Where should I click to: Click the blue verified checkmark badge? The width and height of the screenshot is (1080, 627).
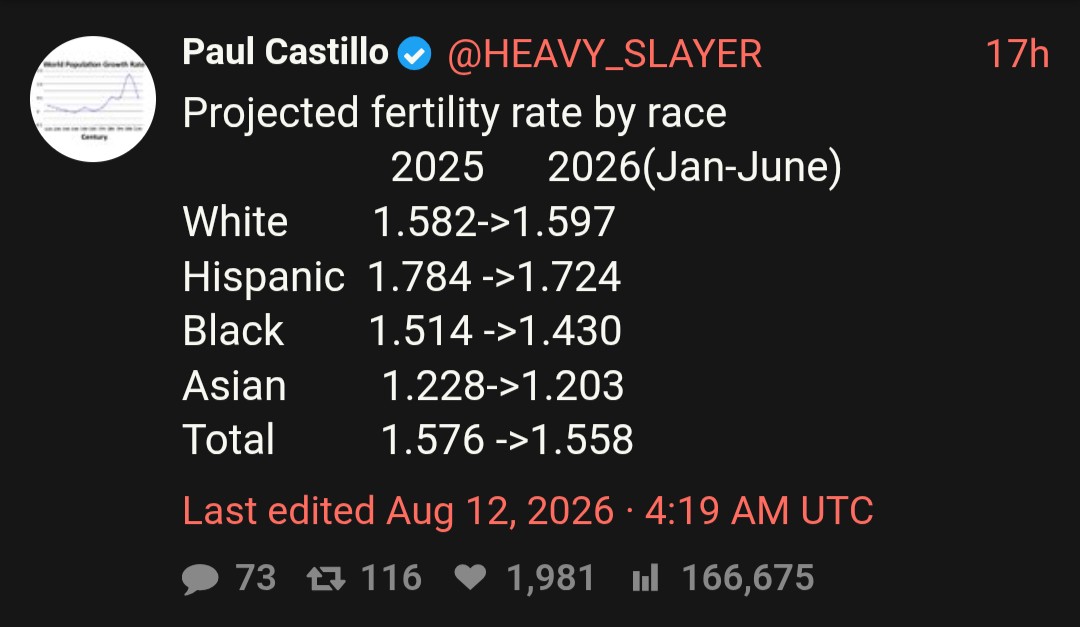pos(415,54)
